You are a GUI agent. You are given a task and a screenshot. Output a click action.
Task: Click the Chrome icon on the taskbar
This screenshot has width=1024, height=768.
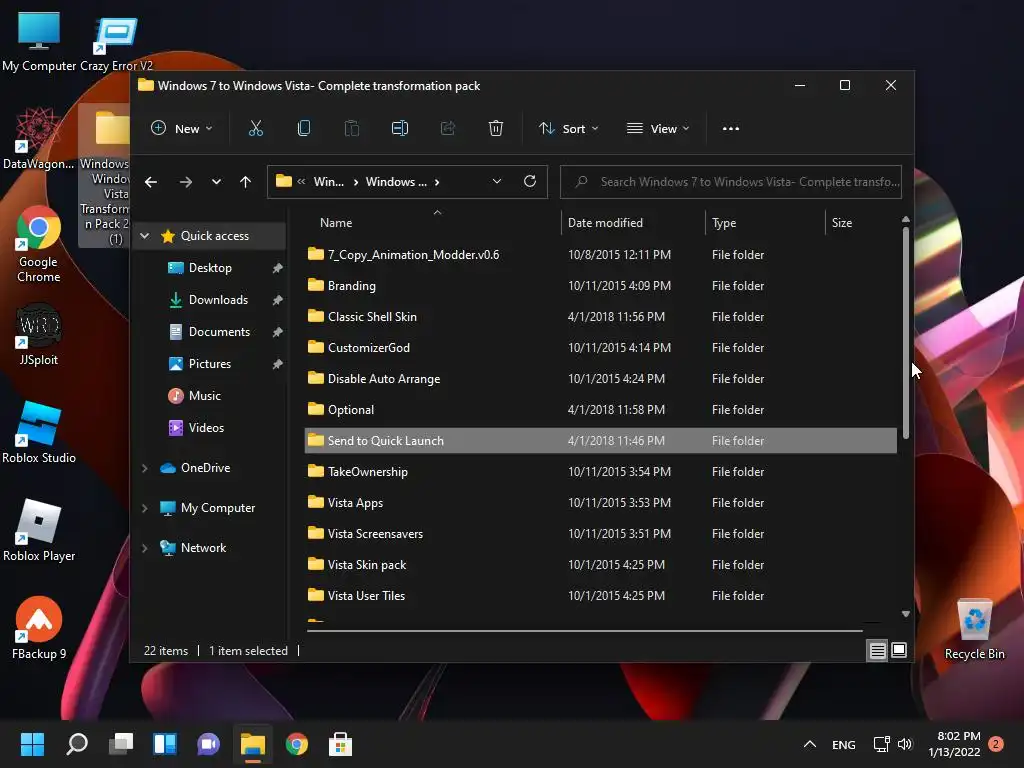[296, 744]
